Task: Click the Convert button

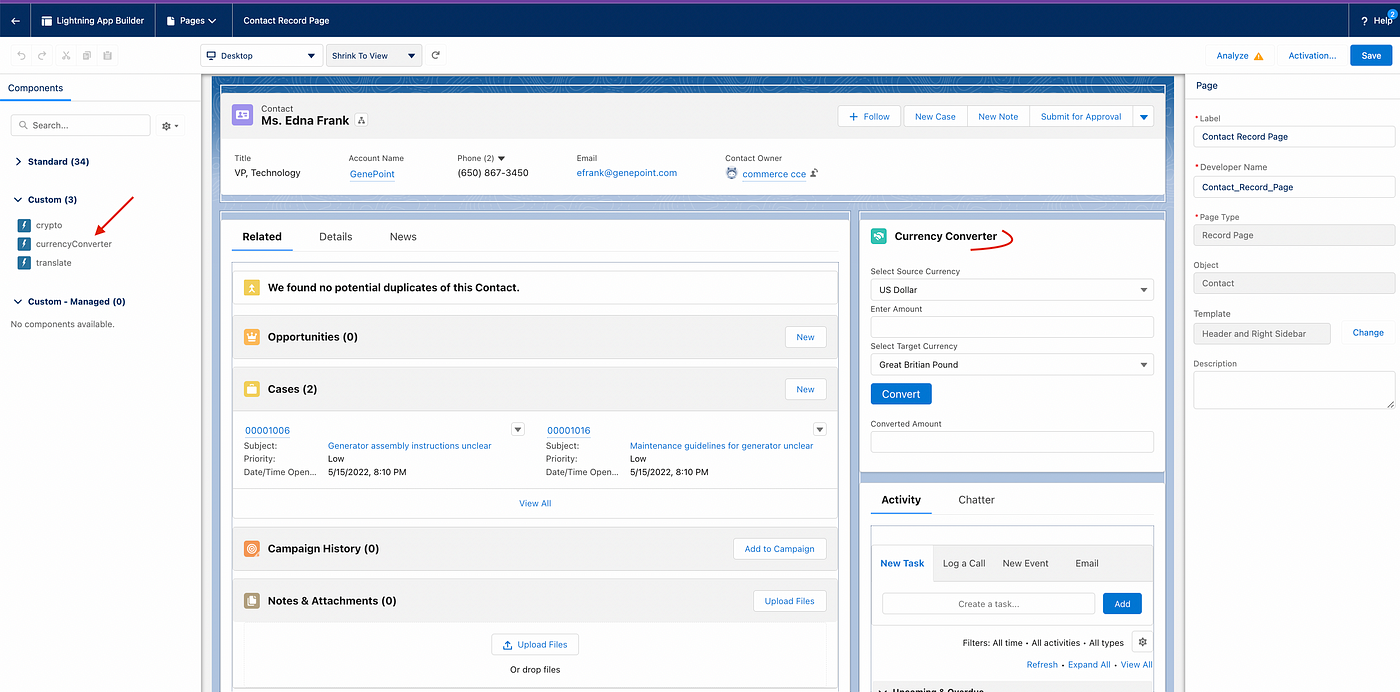Action: click(901, 394)
